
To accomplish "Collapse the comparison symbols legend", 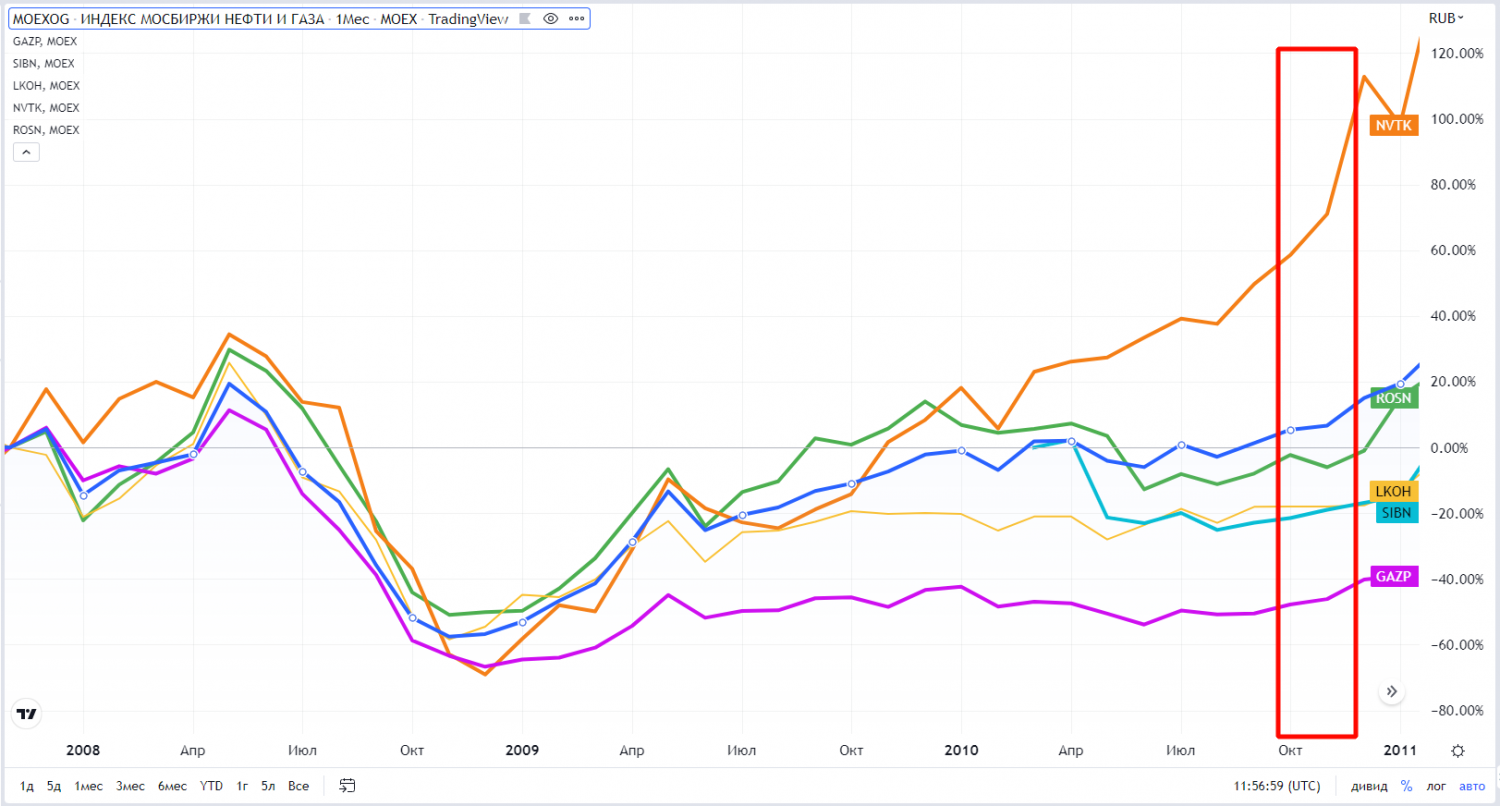I will (x=26, y=152).
